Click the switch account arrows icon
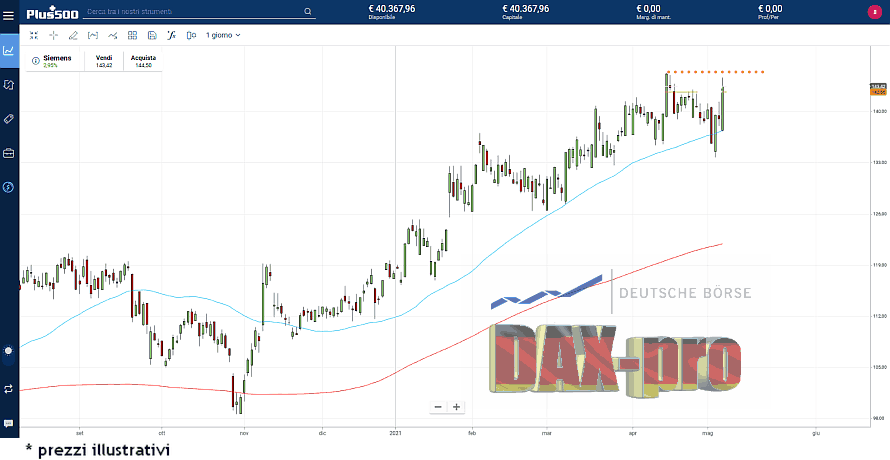 [8, 389]
